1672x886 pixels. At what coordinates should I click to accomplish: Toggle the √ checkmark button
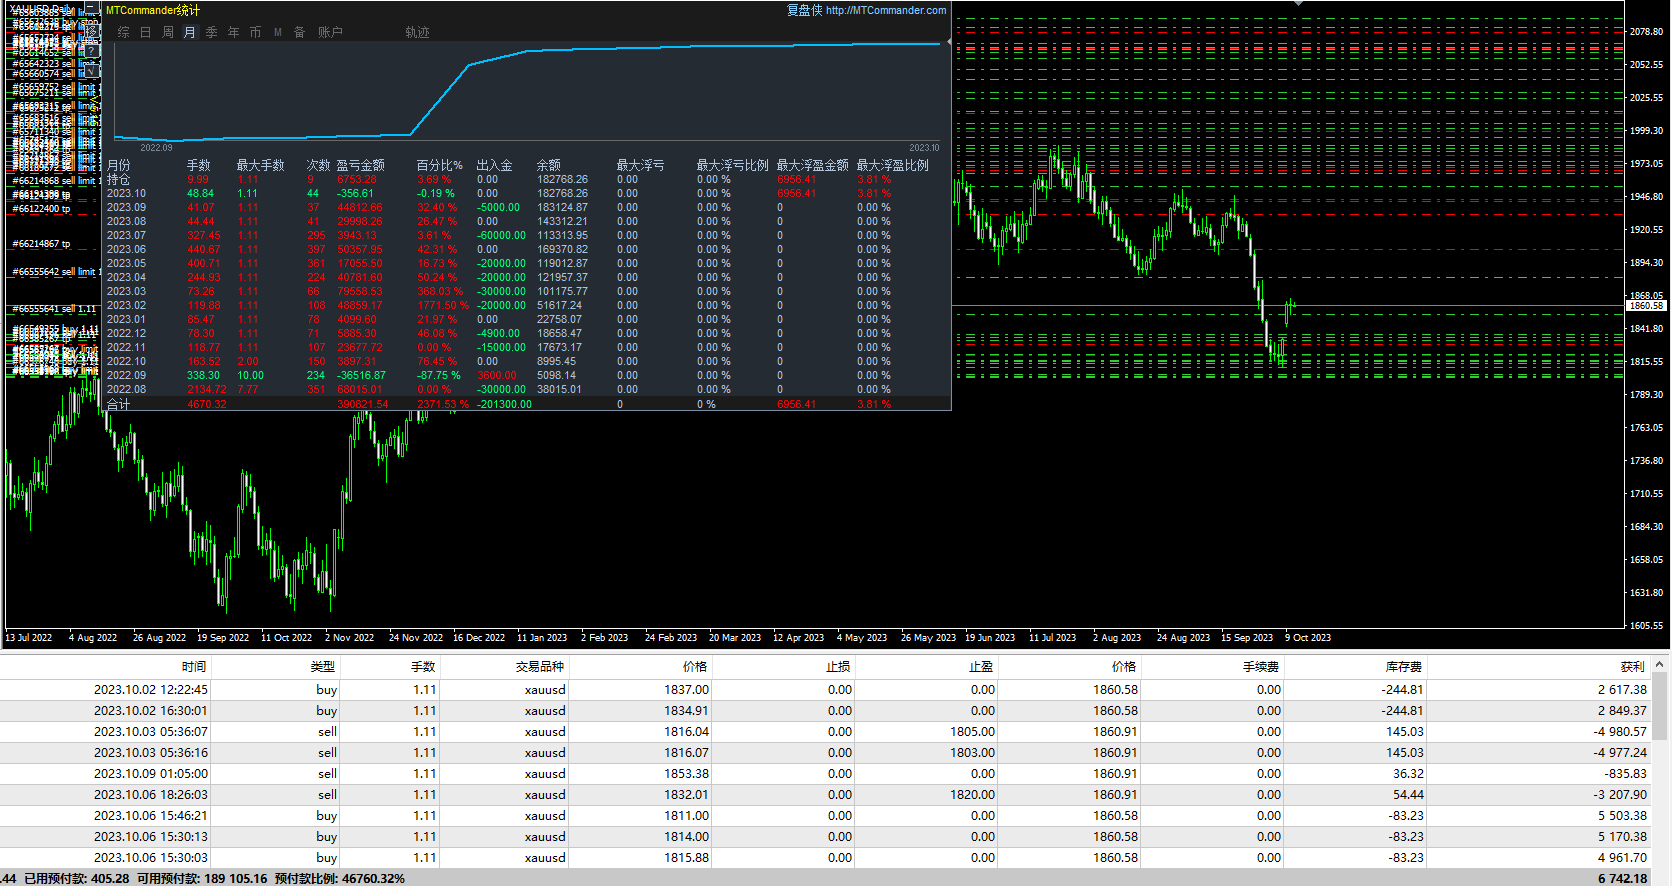[91, 70]
